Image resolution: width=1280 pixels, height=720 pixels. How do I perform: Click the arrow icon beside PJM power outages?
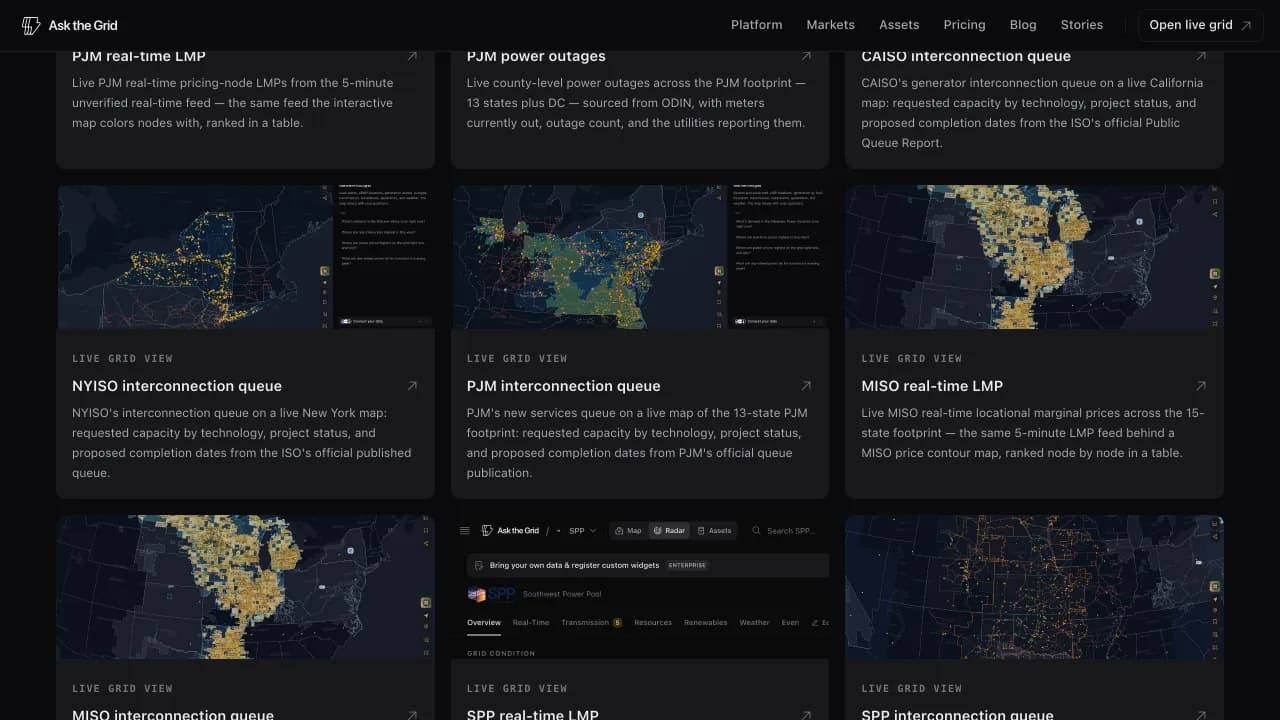(x=806, y=56)
